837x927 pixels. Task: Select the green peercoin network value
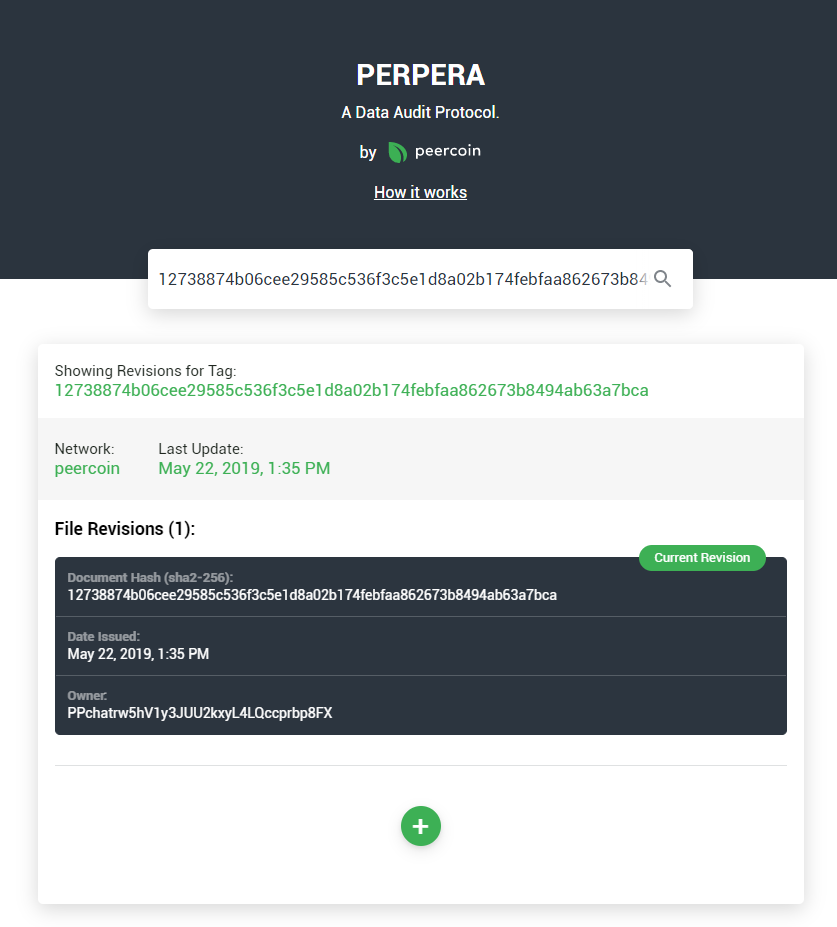87,468
